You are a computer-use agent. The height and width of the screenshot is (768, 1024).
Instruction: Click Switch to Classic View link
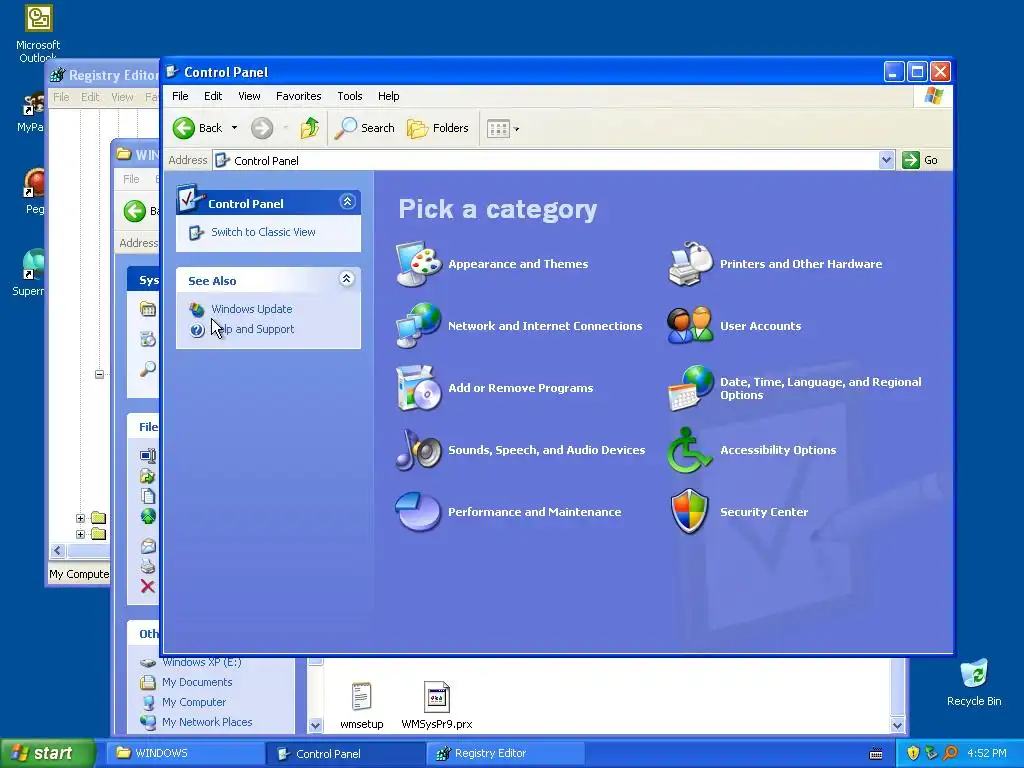263,232
